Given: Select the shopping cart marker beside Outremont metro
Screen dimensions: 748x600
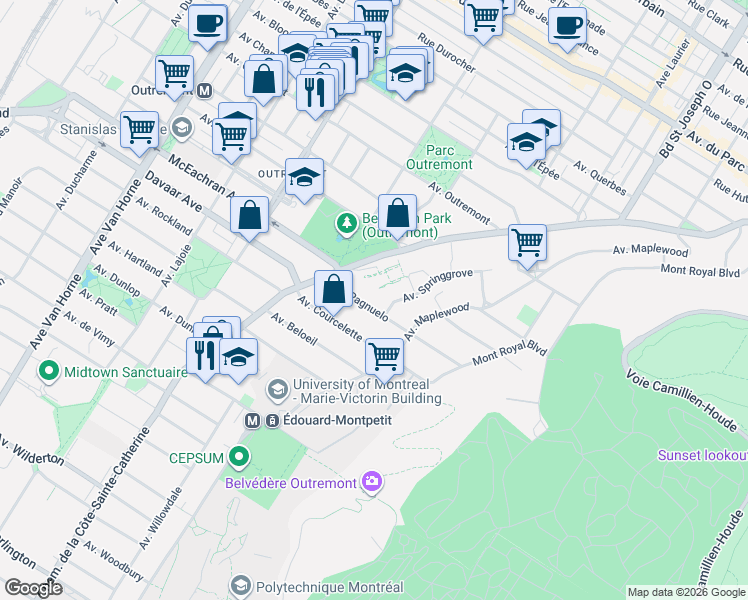Looking at the screenshot, I should pyautogui.click(x=175, y=76).
